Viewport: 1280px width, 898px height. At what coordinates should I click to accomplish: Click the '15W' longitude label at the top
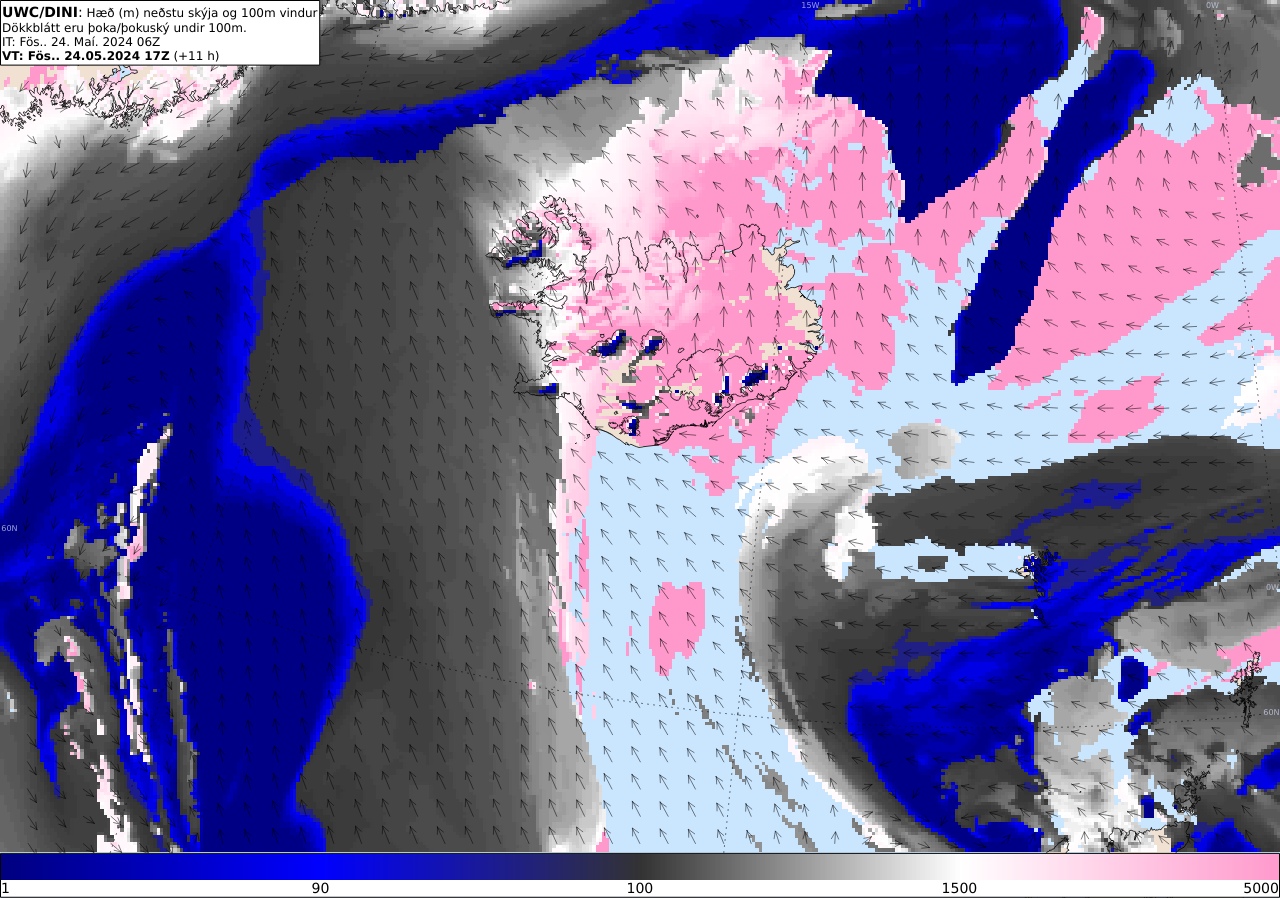coord(809,5)
